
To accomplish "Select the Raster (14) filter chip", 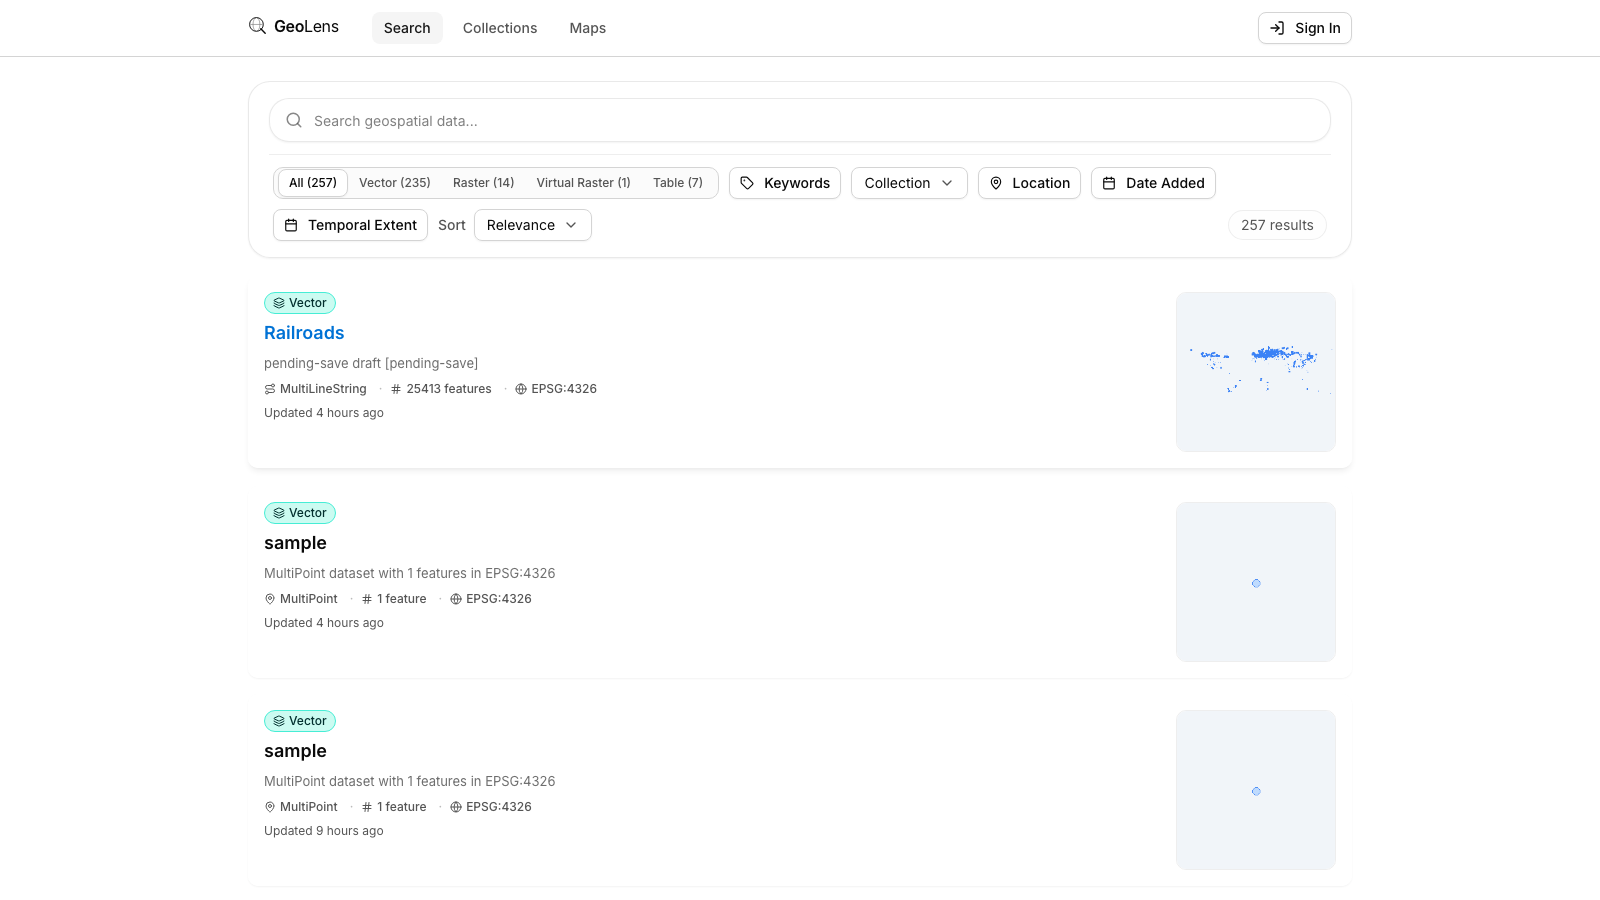I will point(483,183).
